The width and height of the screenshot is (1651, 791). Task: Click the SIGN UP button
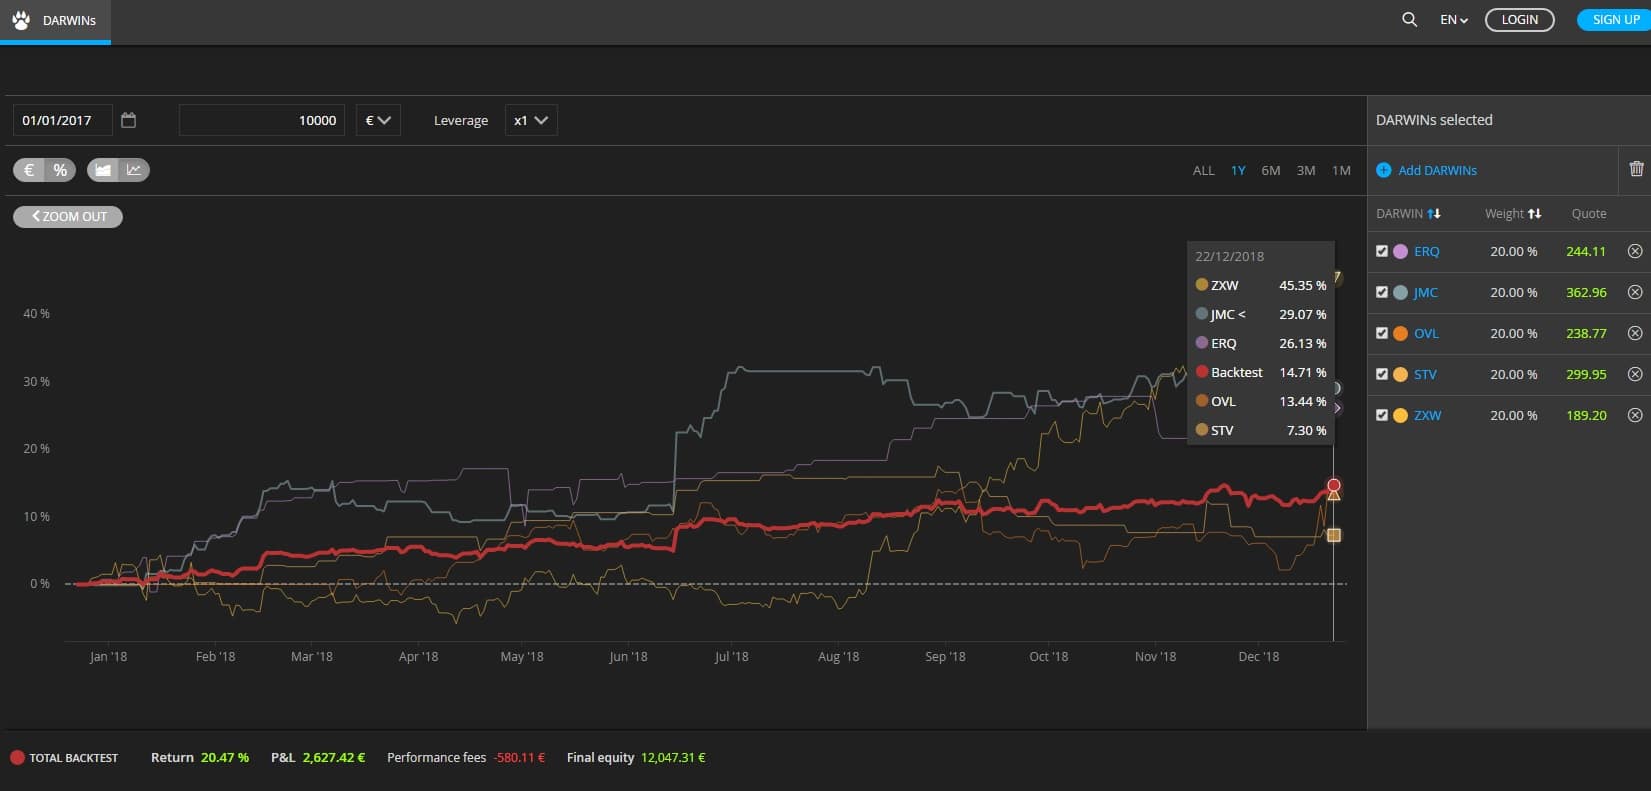coord(1614,19)
